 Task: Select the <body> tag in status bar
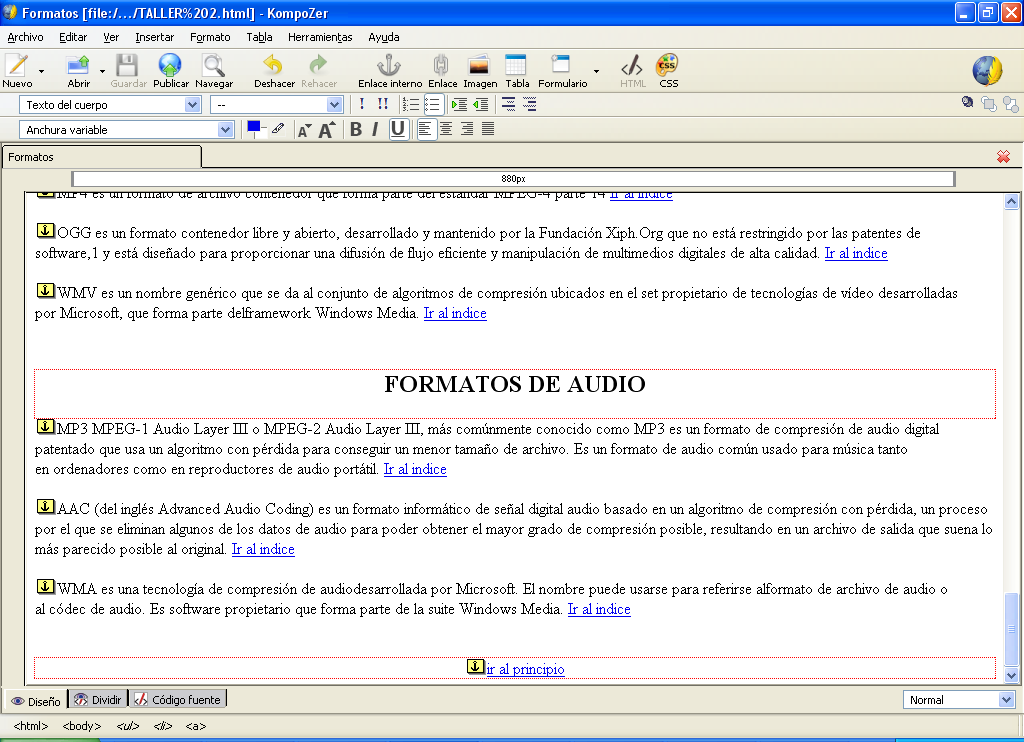(82, 726)
